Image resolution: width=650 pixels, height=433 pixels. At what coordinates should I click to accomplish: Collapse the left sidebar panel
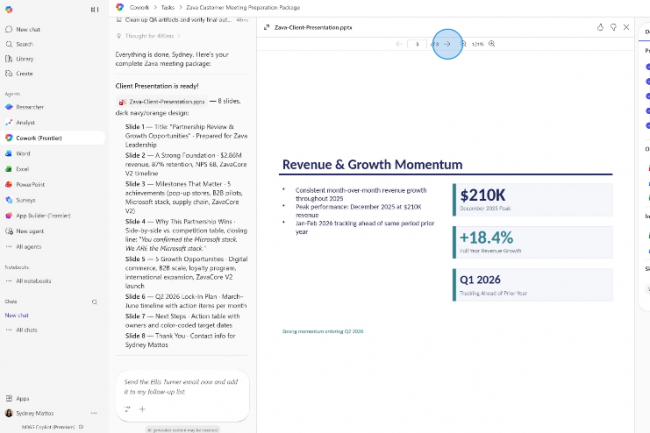(x=95, y=9)
